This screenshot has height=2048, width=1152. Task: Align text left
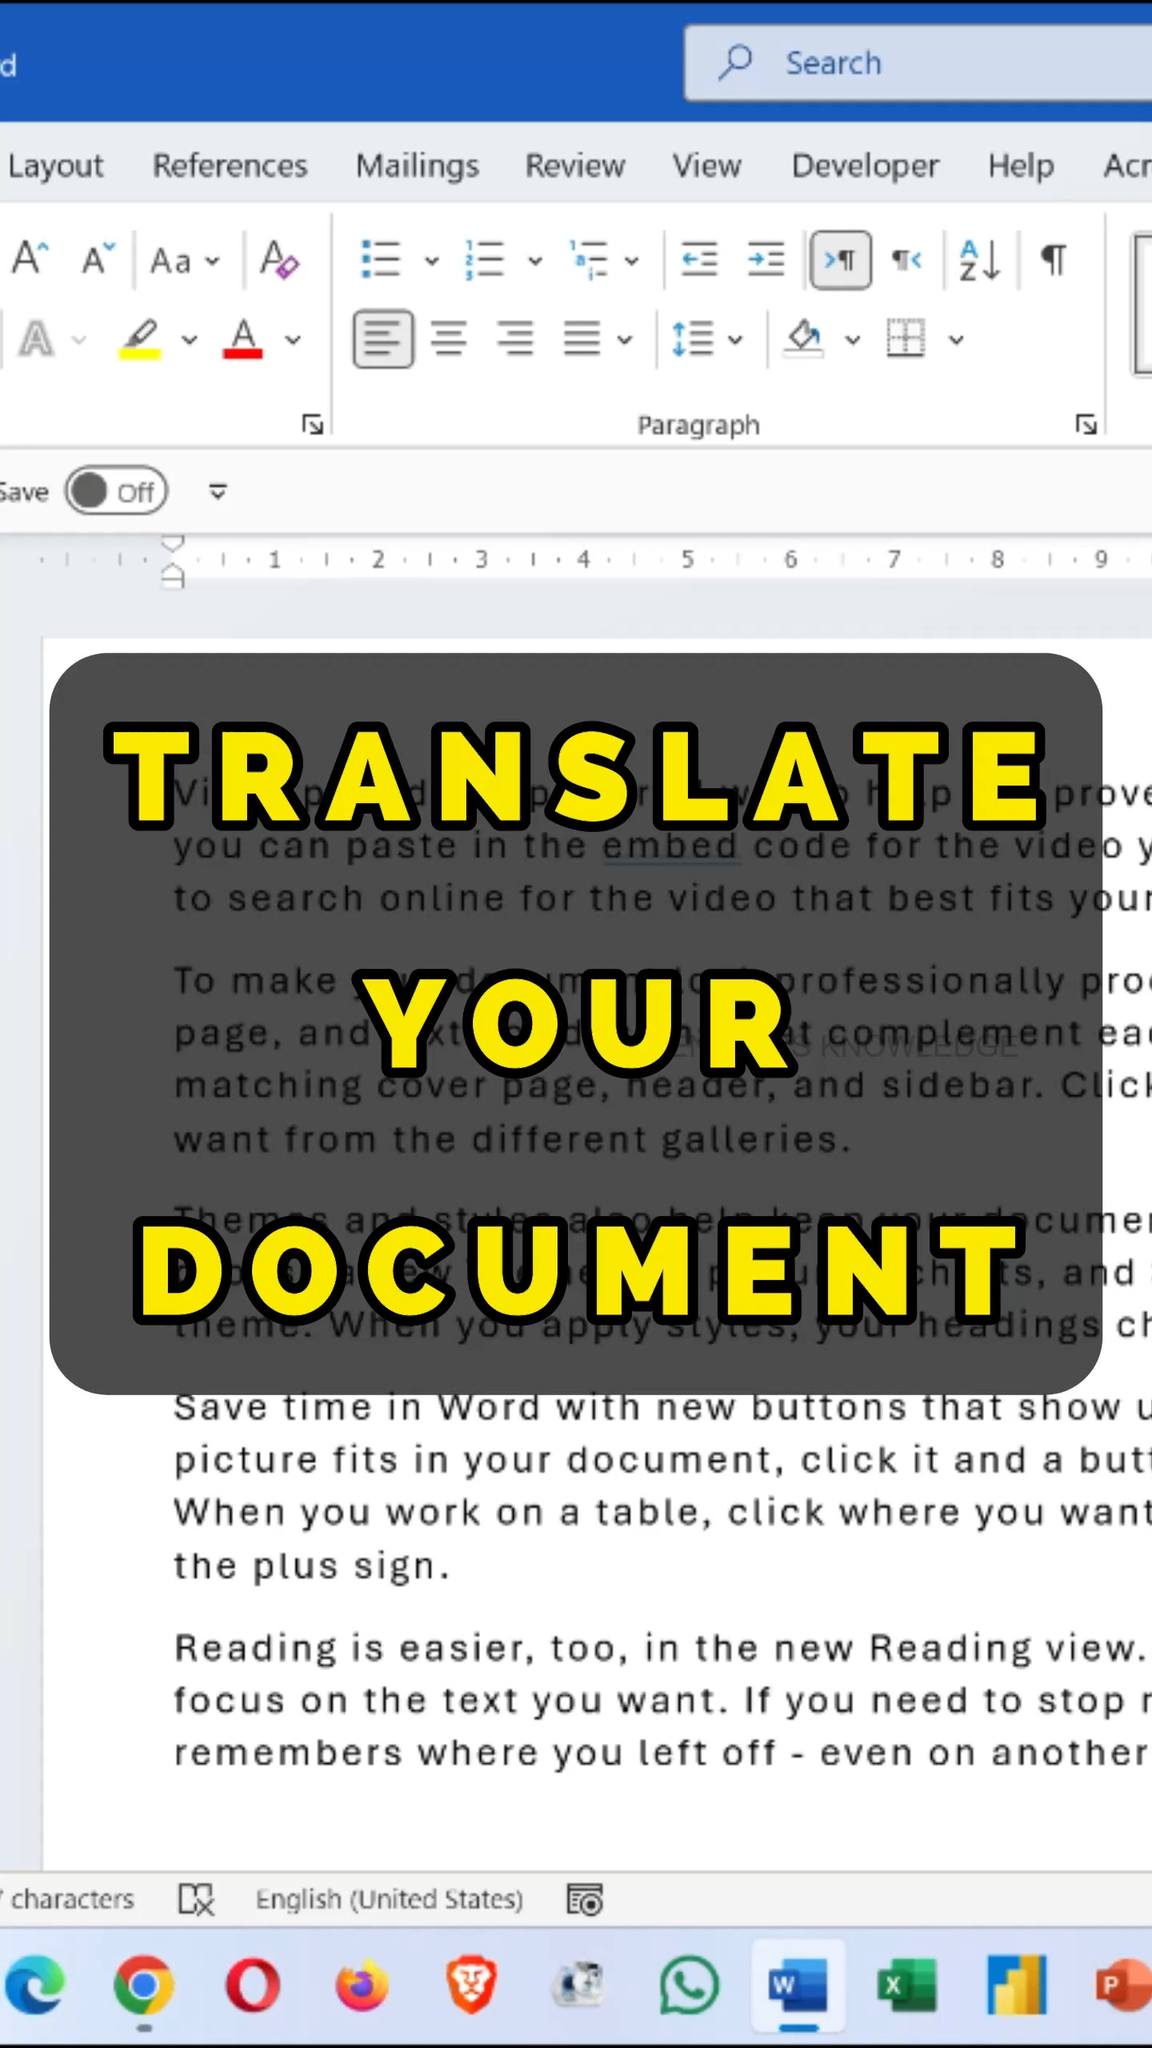click(x=383, y=339)
